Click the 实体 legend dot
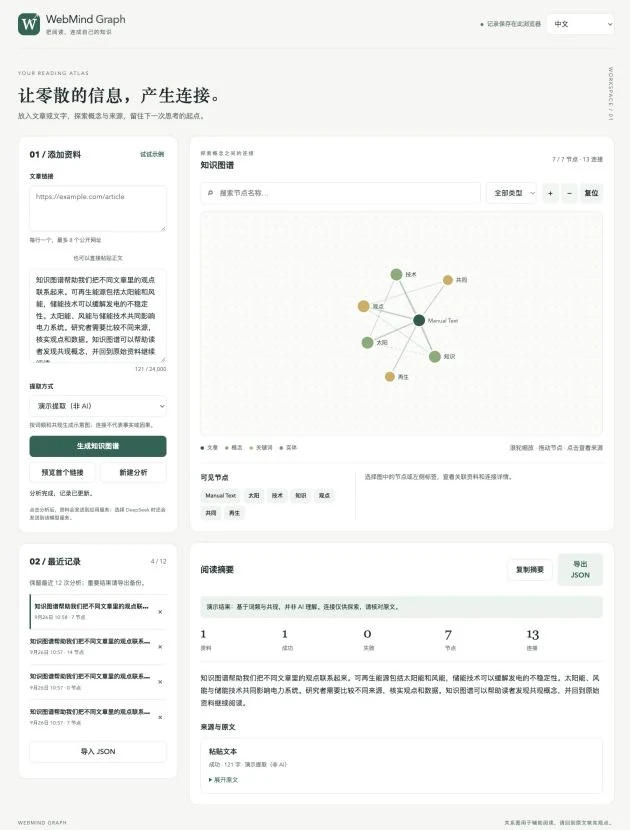The image size is (630, 830). coord(281,448)
